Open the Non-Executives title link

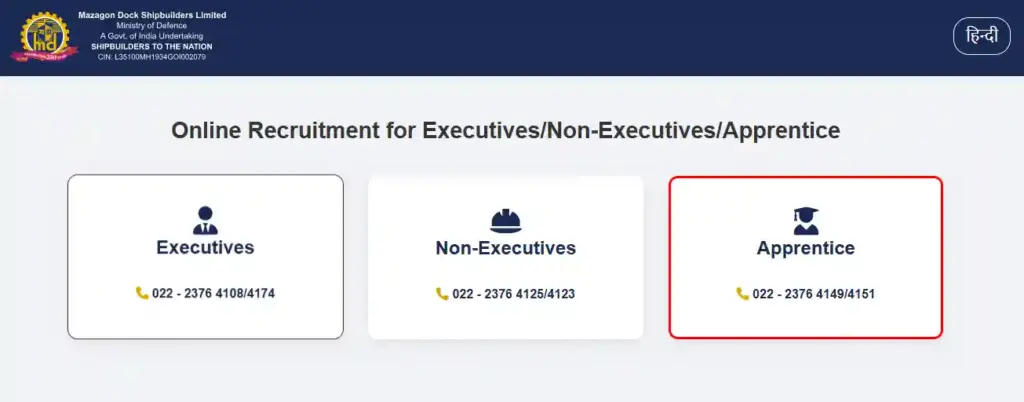tap(505, 248)
